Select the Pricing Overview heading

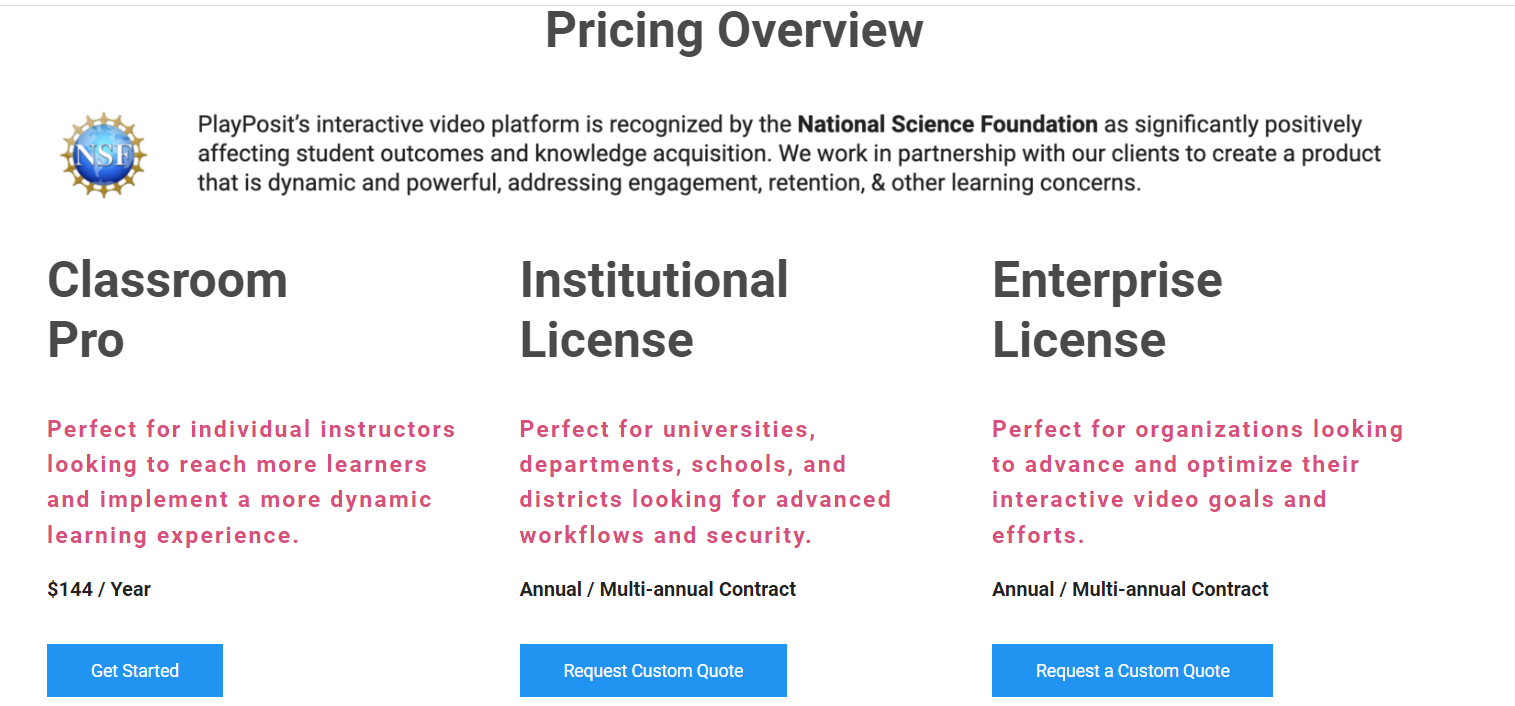coord(734,30)
